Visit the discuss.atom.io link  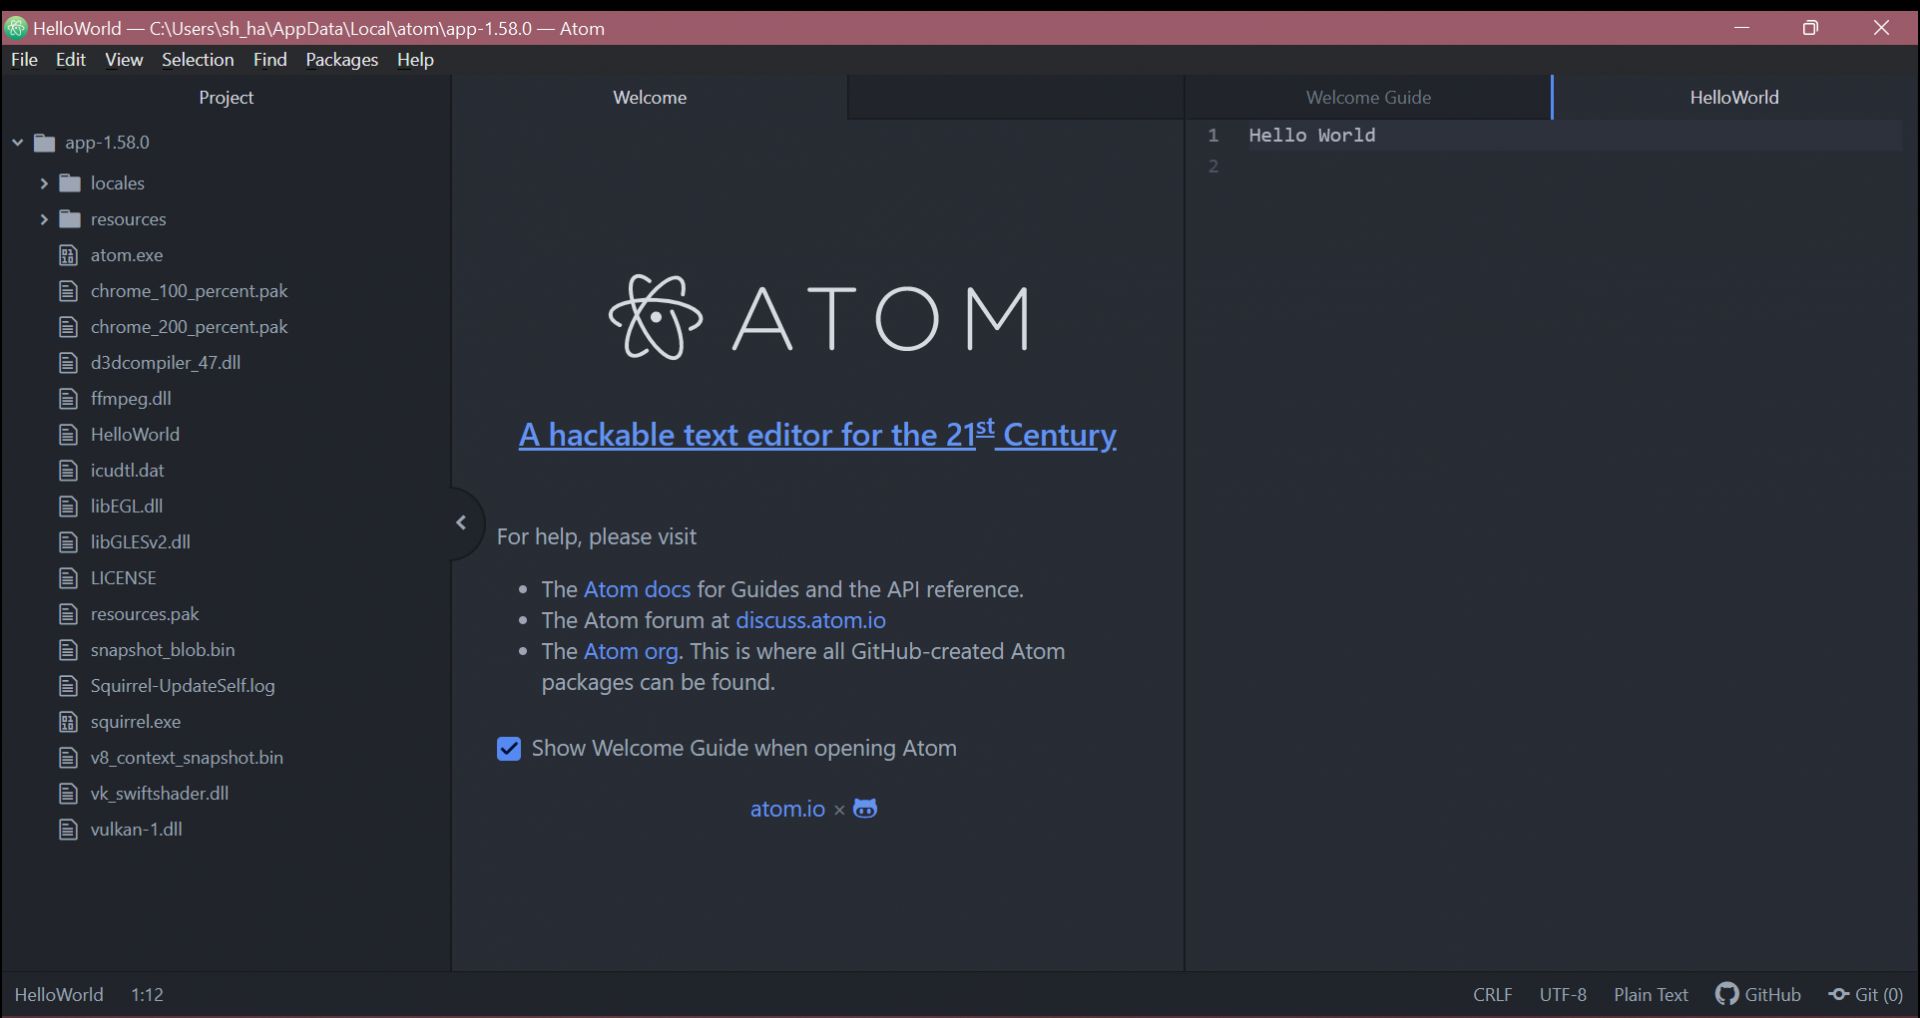pyautogui.click(x=811, y=620)
